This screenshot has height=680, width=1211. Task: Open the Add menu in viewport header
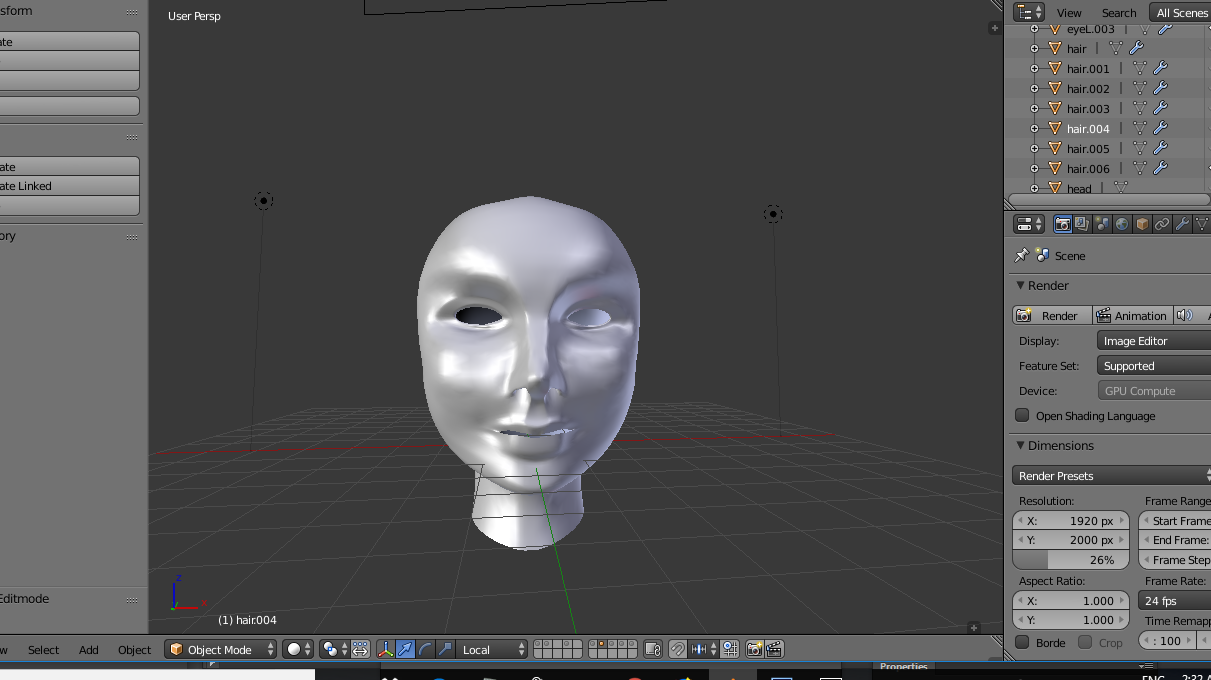point(89,649)
